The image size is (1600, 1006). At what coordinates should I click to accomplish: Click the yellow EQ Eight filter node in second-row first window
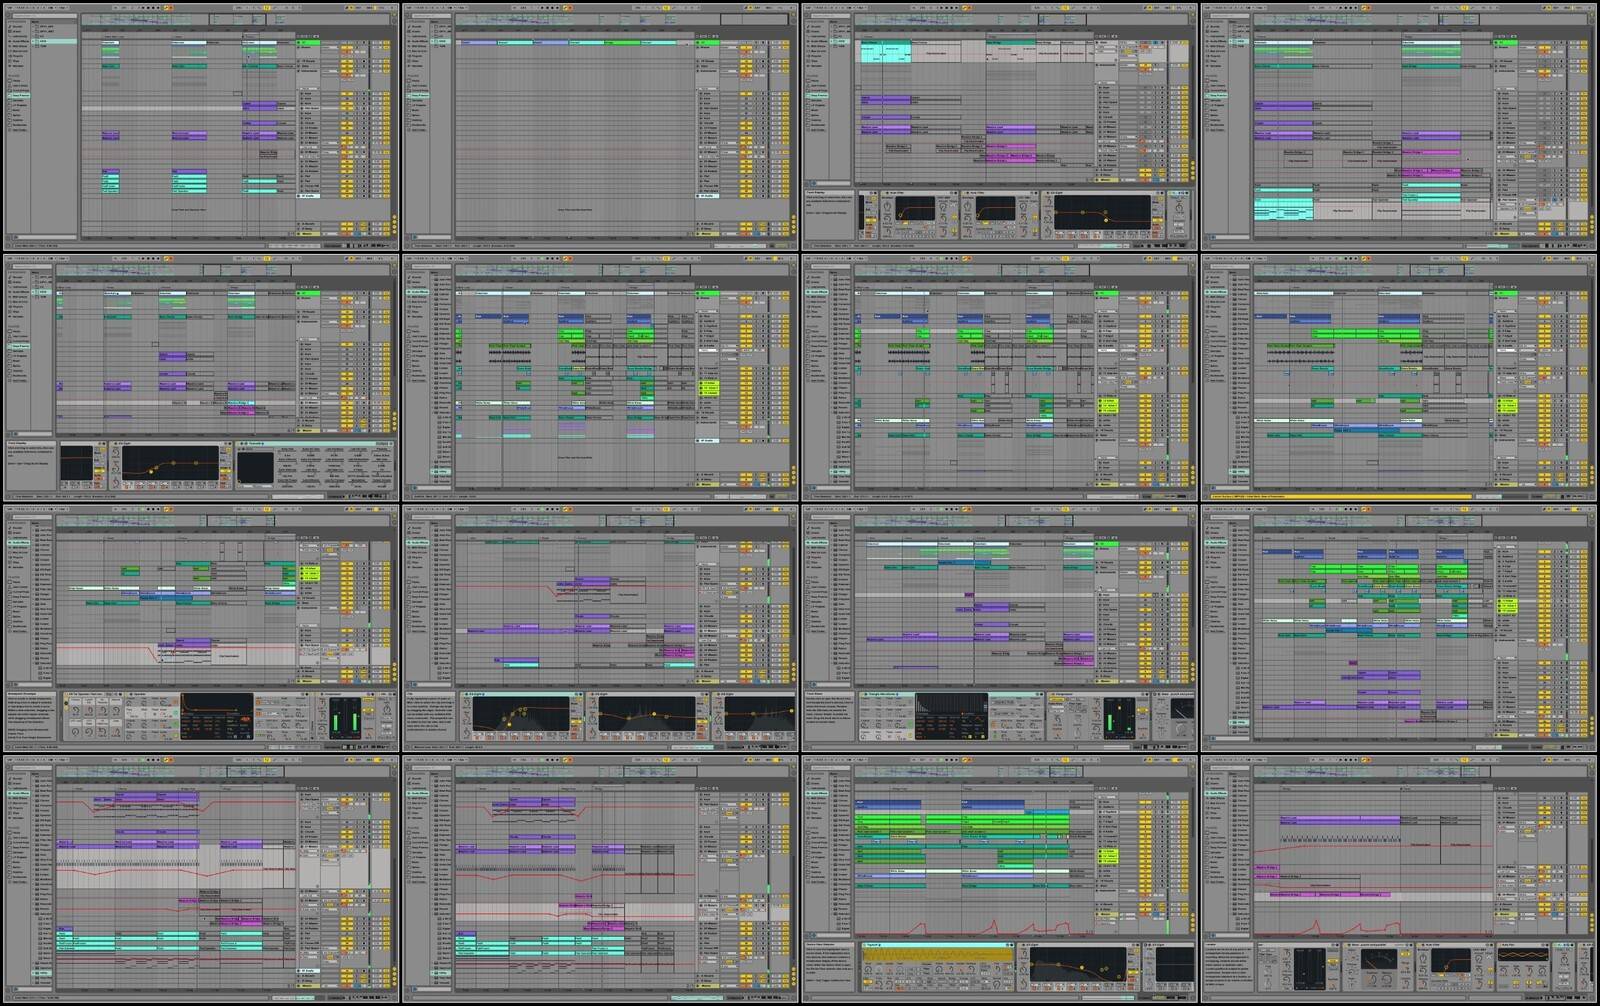coord(152,470)
